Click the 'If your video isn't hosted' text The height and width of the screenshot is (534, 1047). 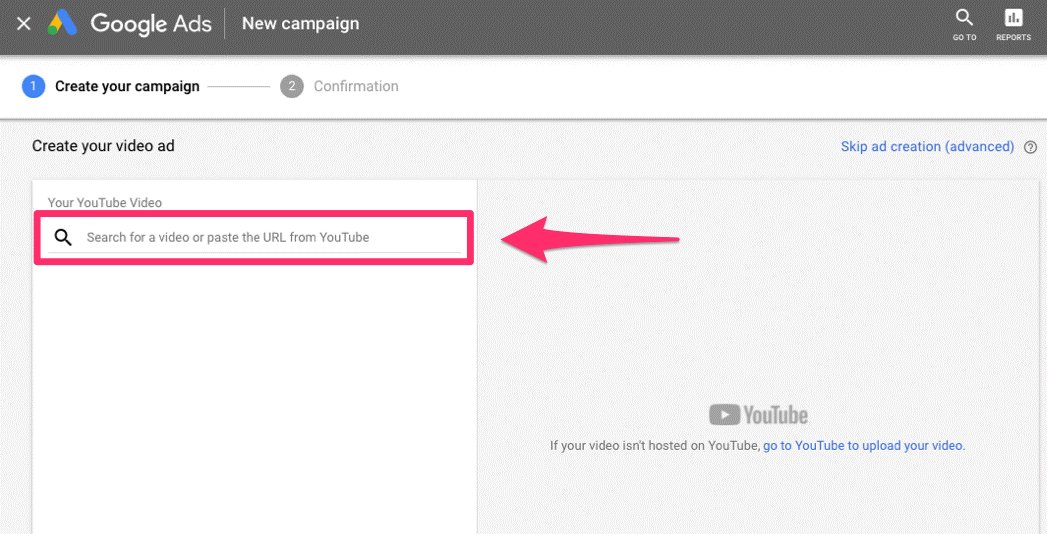coord(655,446)
